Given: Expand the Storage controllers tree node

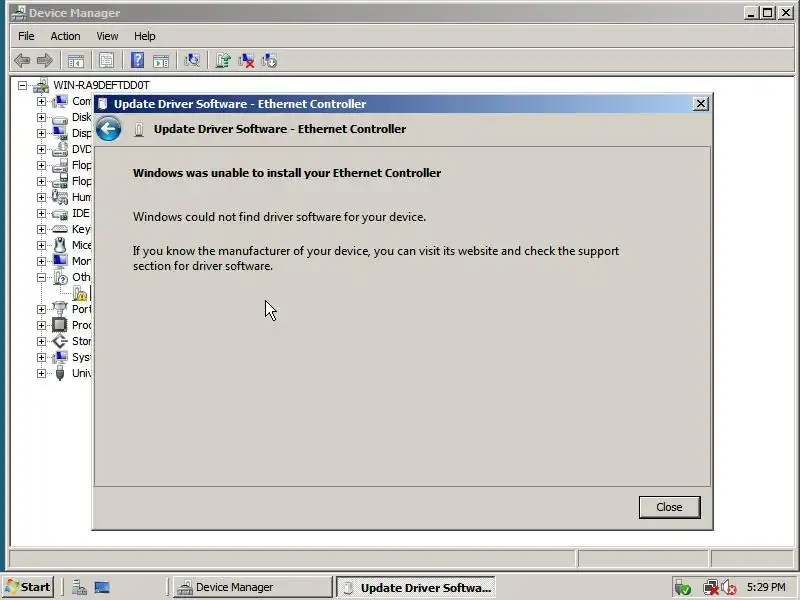Looking at the screenshot, I should coord(41,341).
